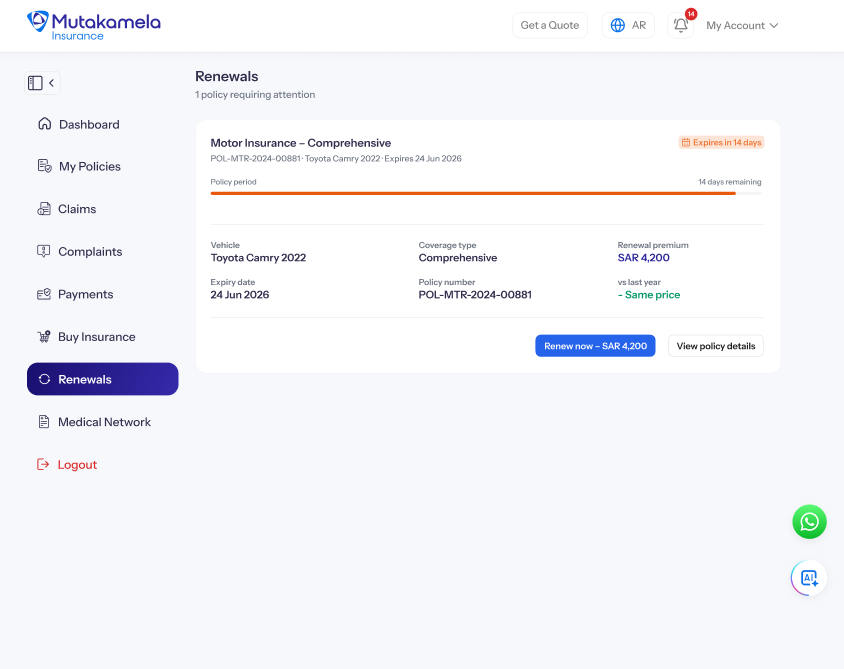The image size is (844, 669).
Task: Click Comprehensive coverage type value
Action: tap(458, 257)
